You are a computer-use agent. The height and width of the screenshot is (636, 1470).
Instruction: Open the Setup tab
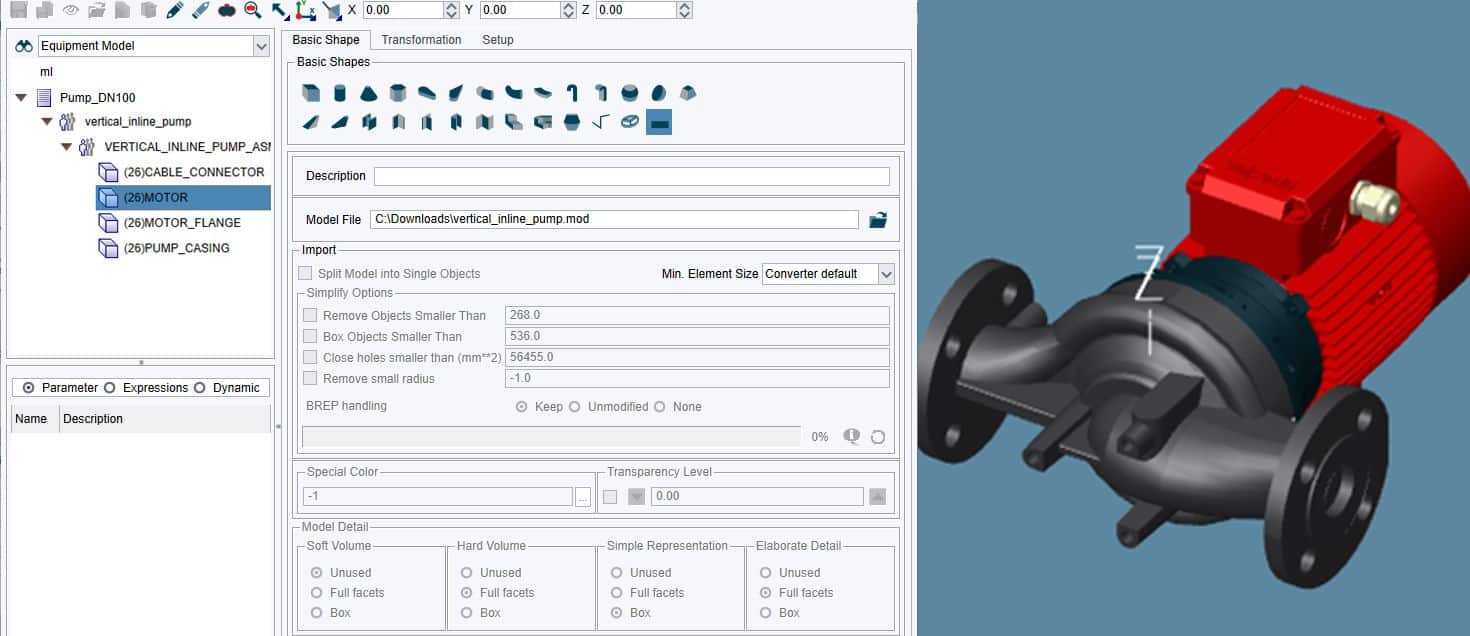(497, 40)
